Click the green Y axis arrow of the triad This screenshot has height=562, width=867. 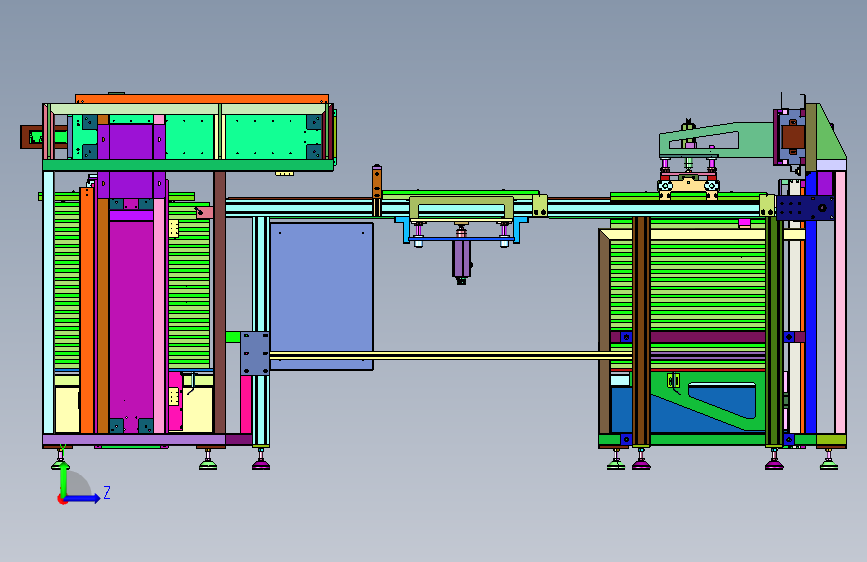click(x=64, y=480)
